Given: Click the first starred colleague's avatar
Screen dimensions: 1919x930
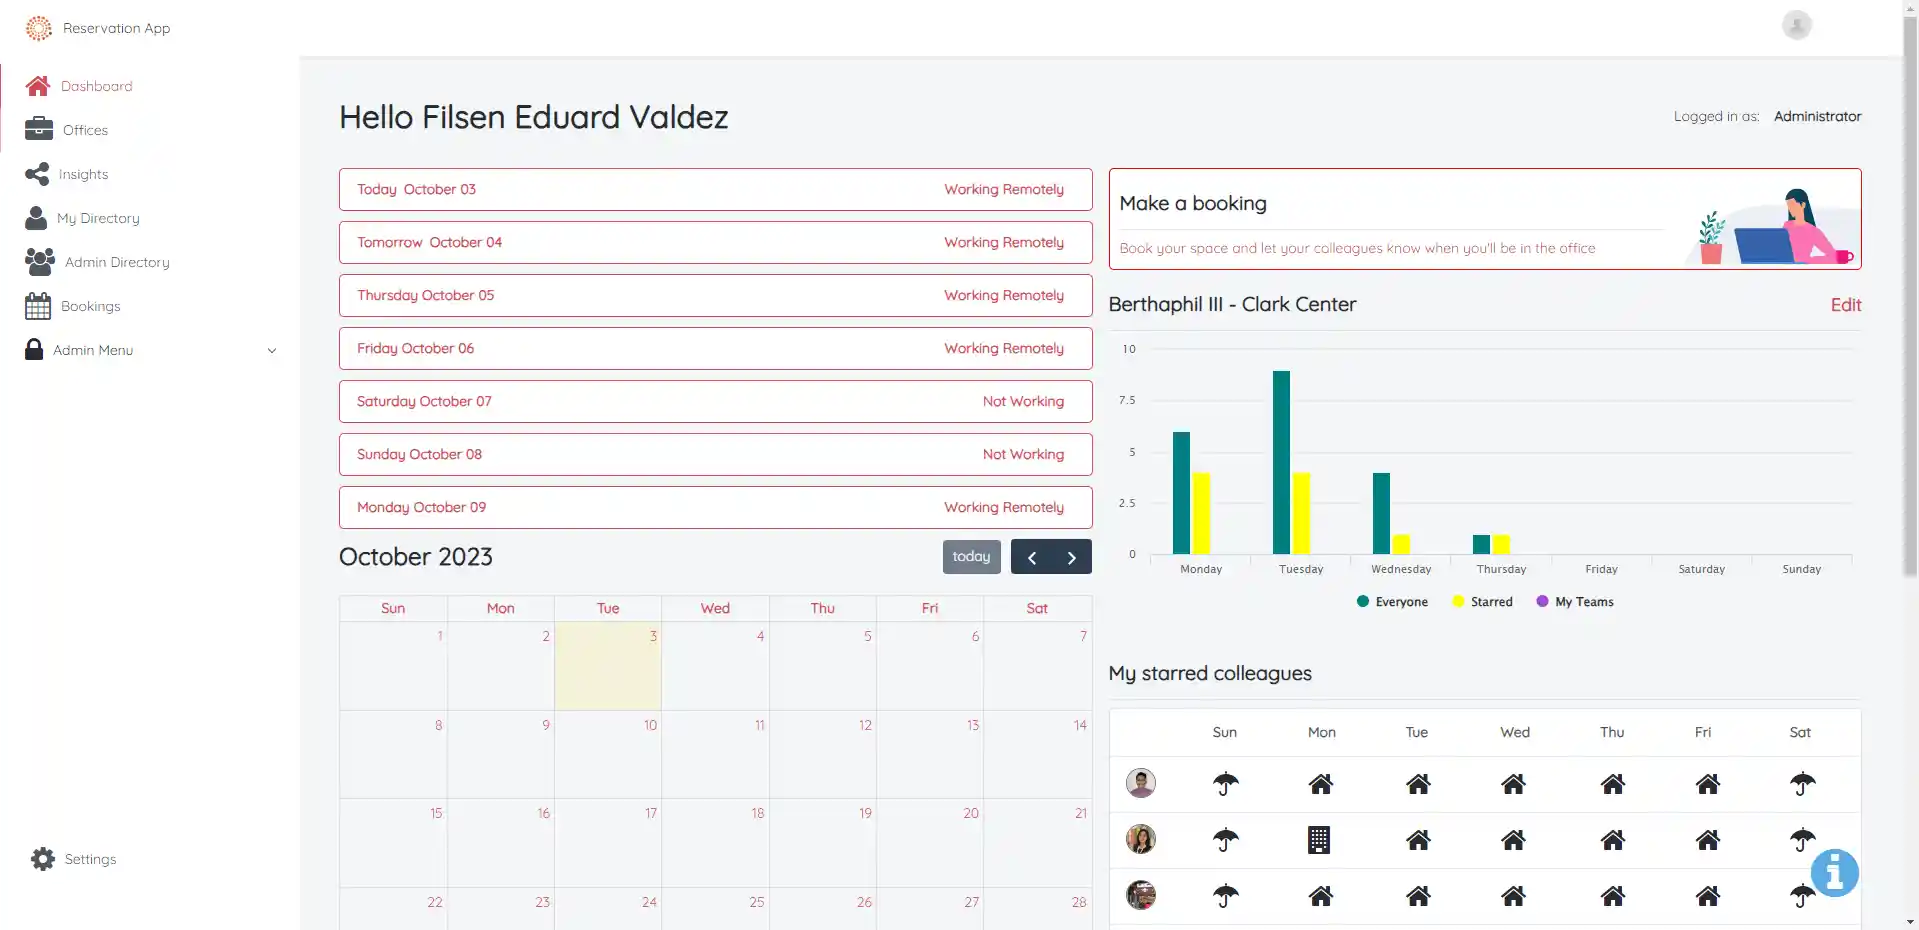Looking at the screenshot, I should 1141,783.
